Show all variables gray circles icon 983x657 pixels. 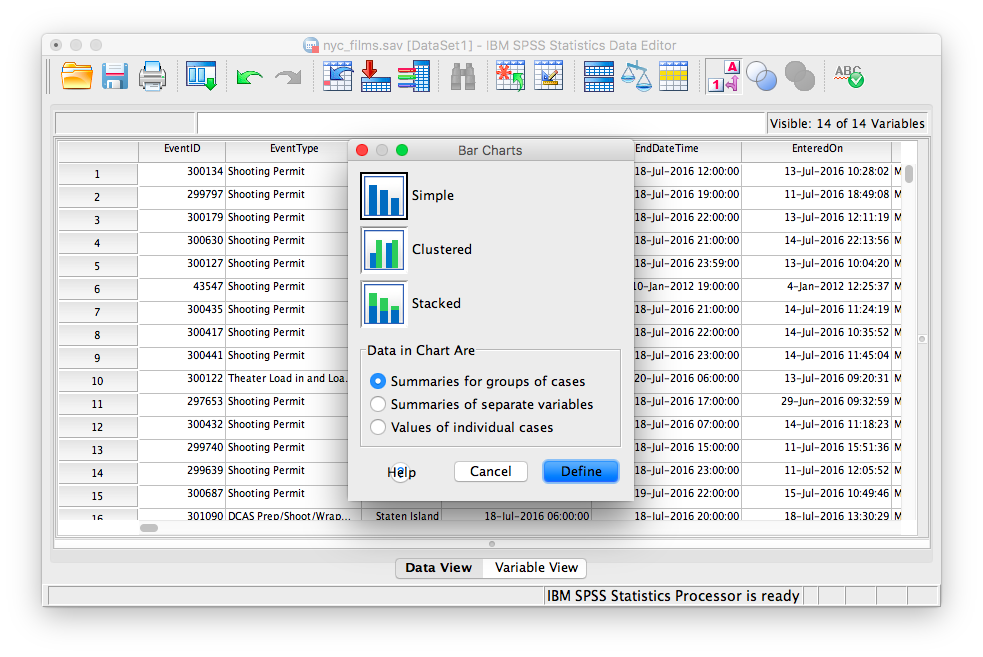click(800, 76)
